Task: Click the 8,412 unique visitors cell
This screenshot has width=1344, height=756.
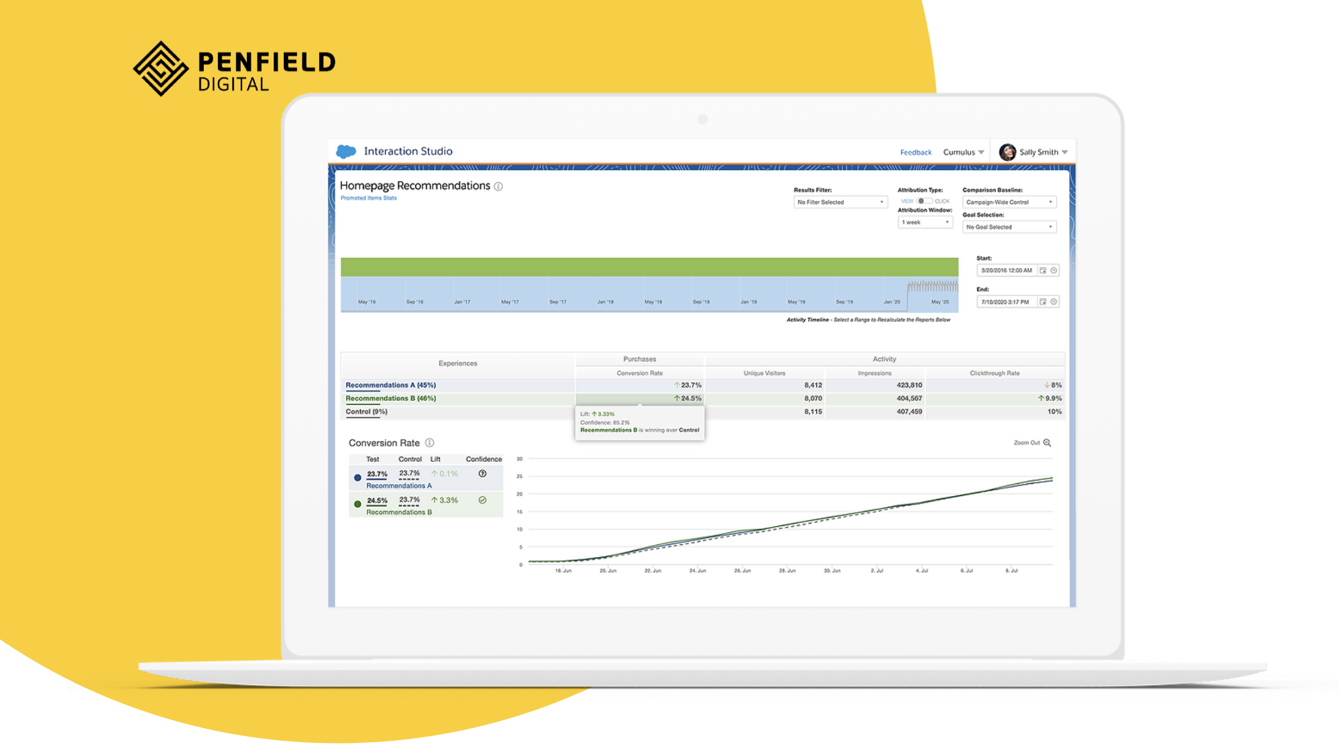Action: (x=764, y=385)
